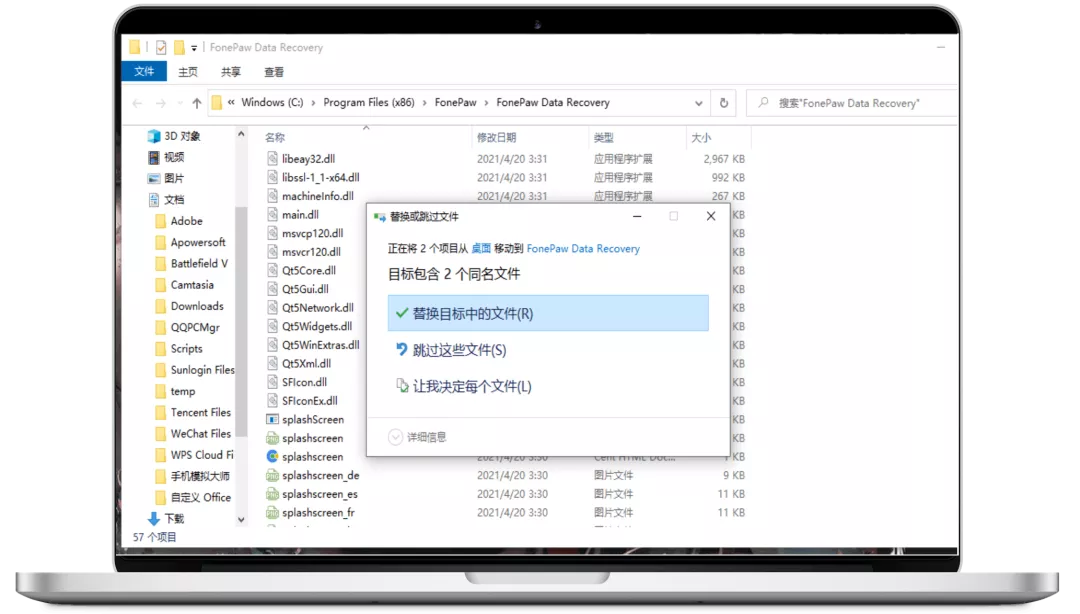Click the SFIcon.dll file icon
The height and width of the screenshot is (614, 1080).
(272, 382)
